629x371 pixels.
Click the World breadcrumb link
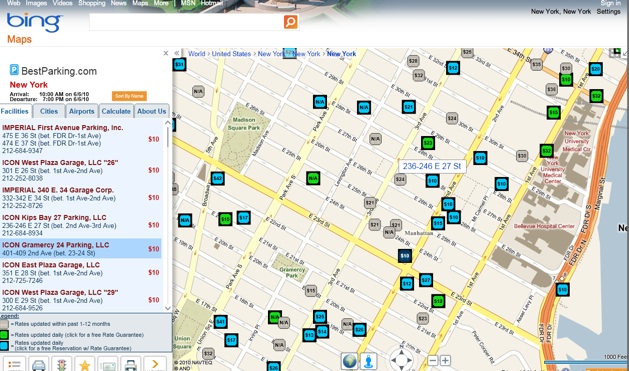[x=197, y=53]
